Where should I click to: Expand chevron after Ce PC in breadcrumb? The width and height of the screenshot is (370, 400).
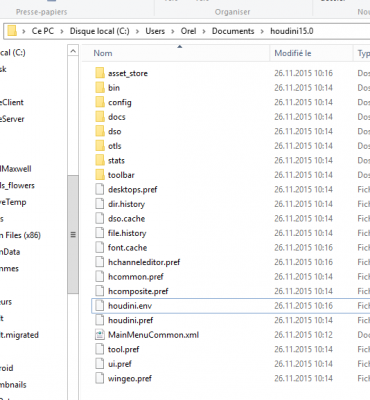pos(62,31)
